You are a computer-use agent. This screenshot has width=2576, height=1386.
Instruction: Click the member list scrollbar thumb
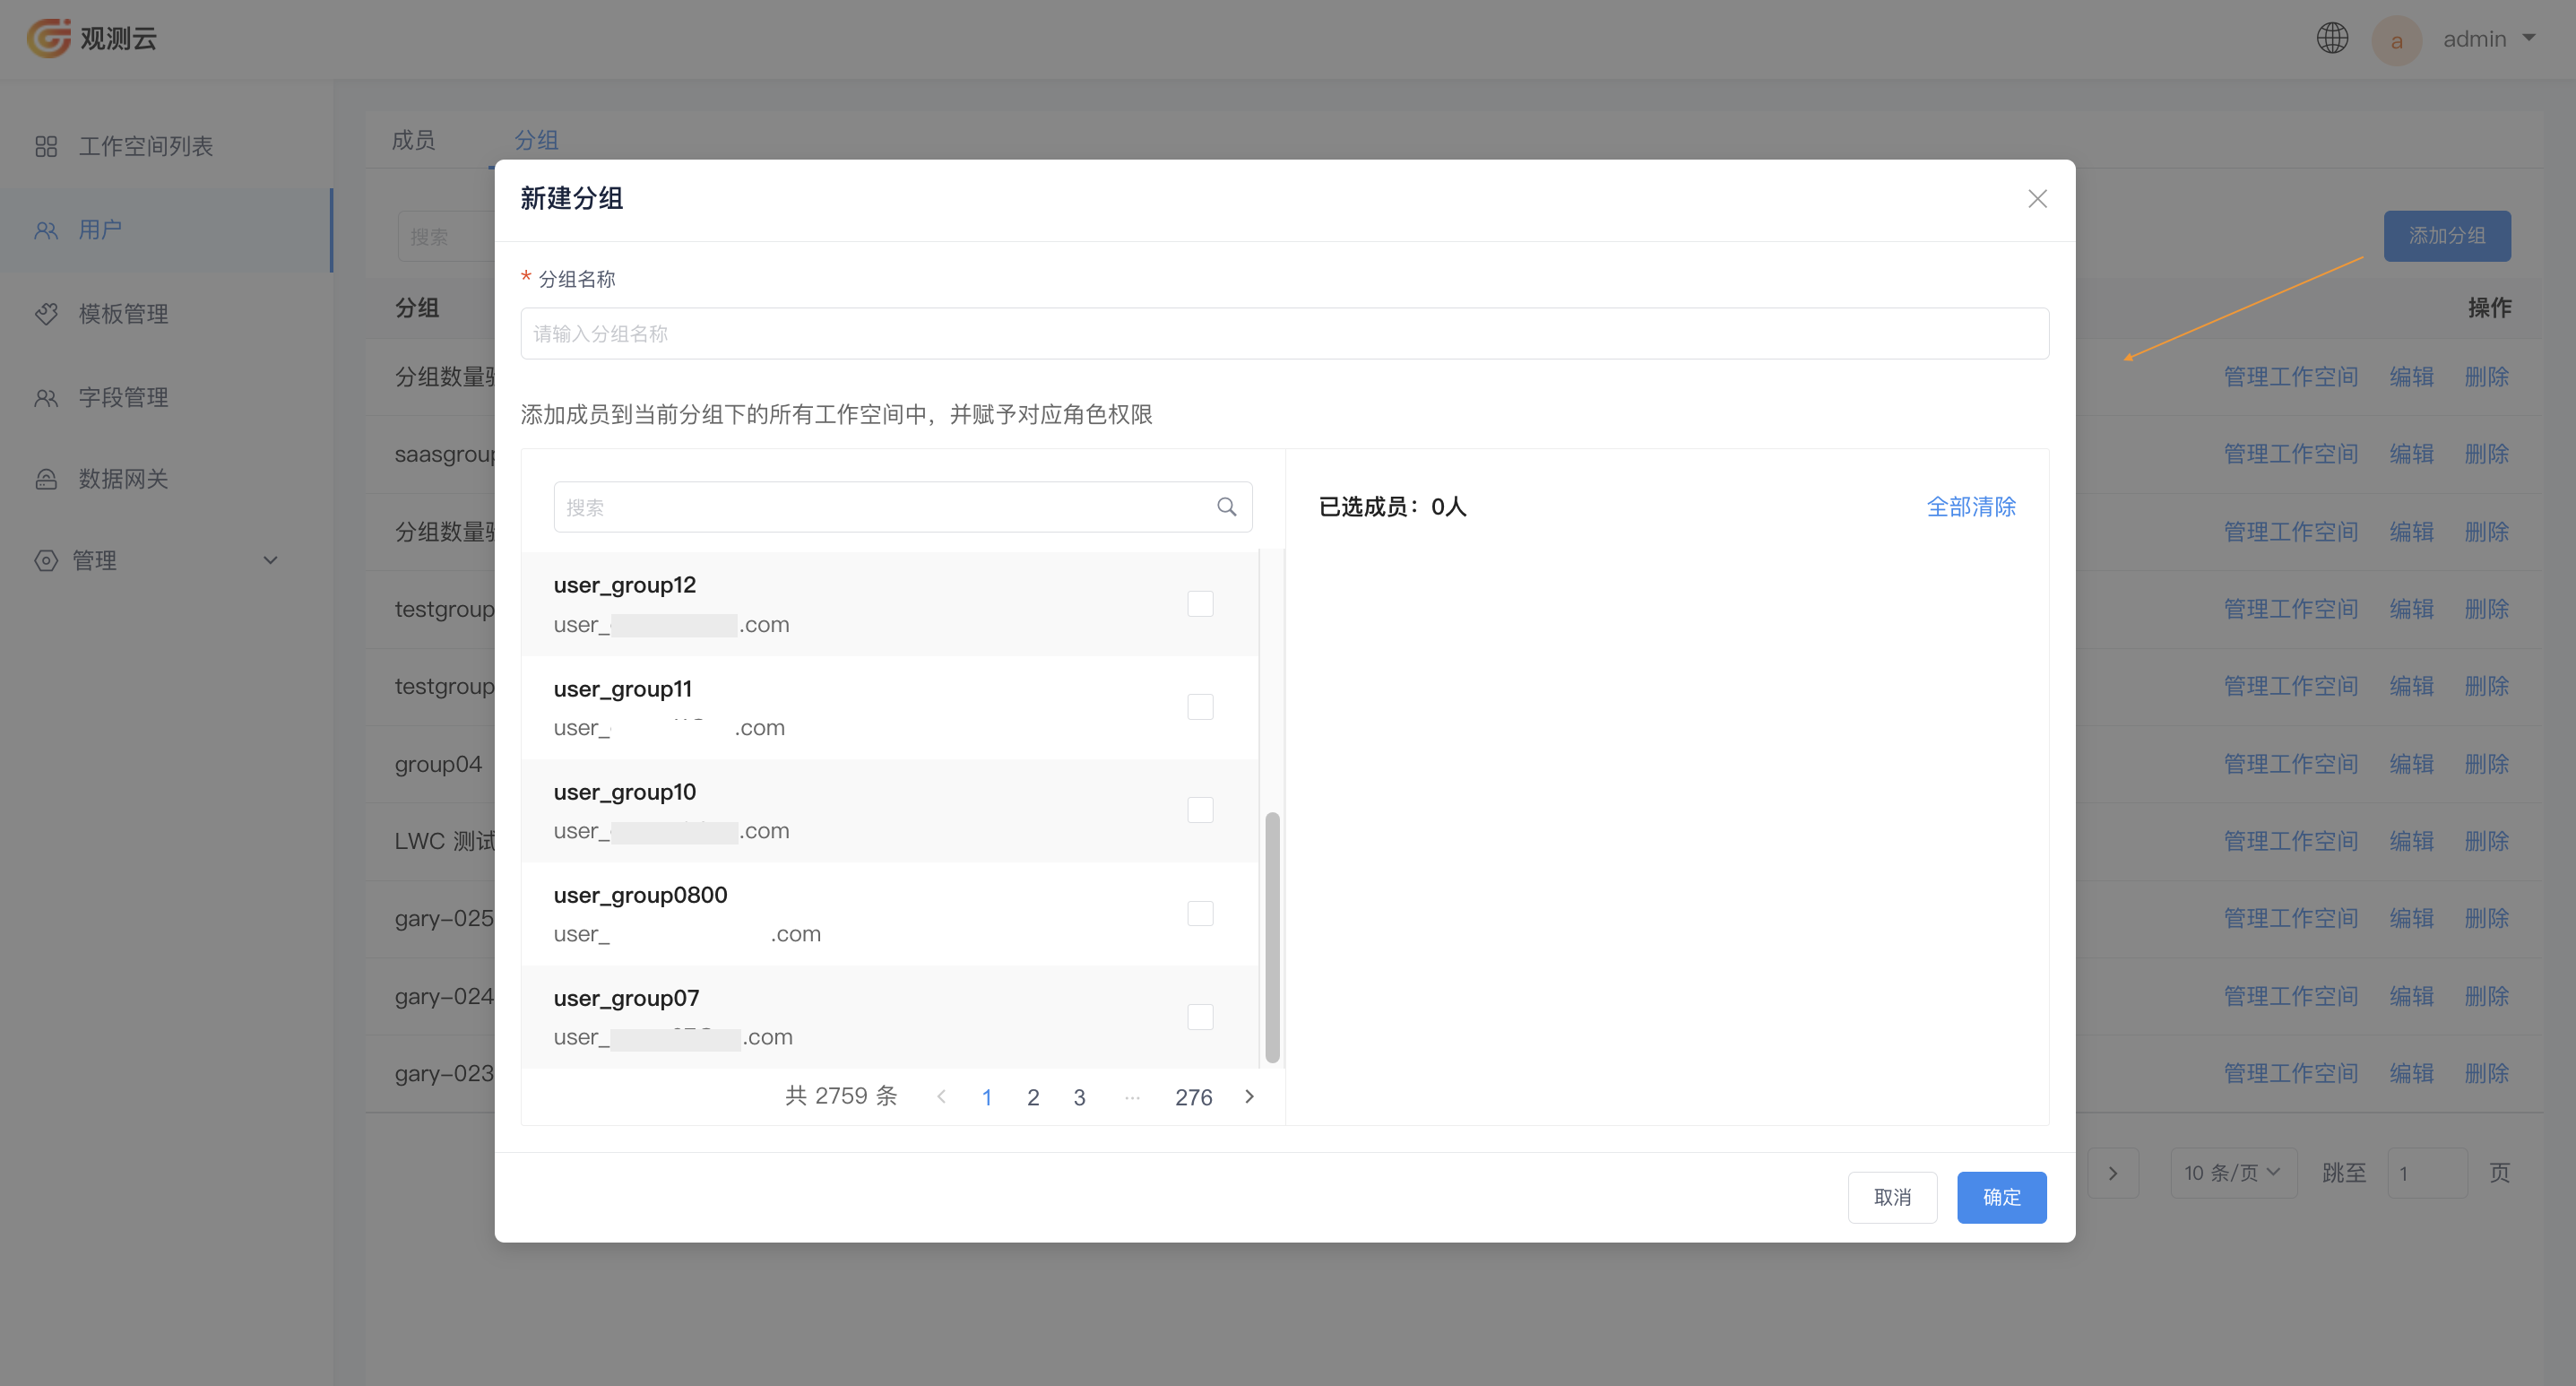1272,936
